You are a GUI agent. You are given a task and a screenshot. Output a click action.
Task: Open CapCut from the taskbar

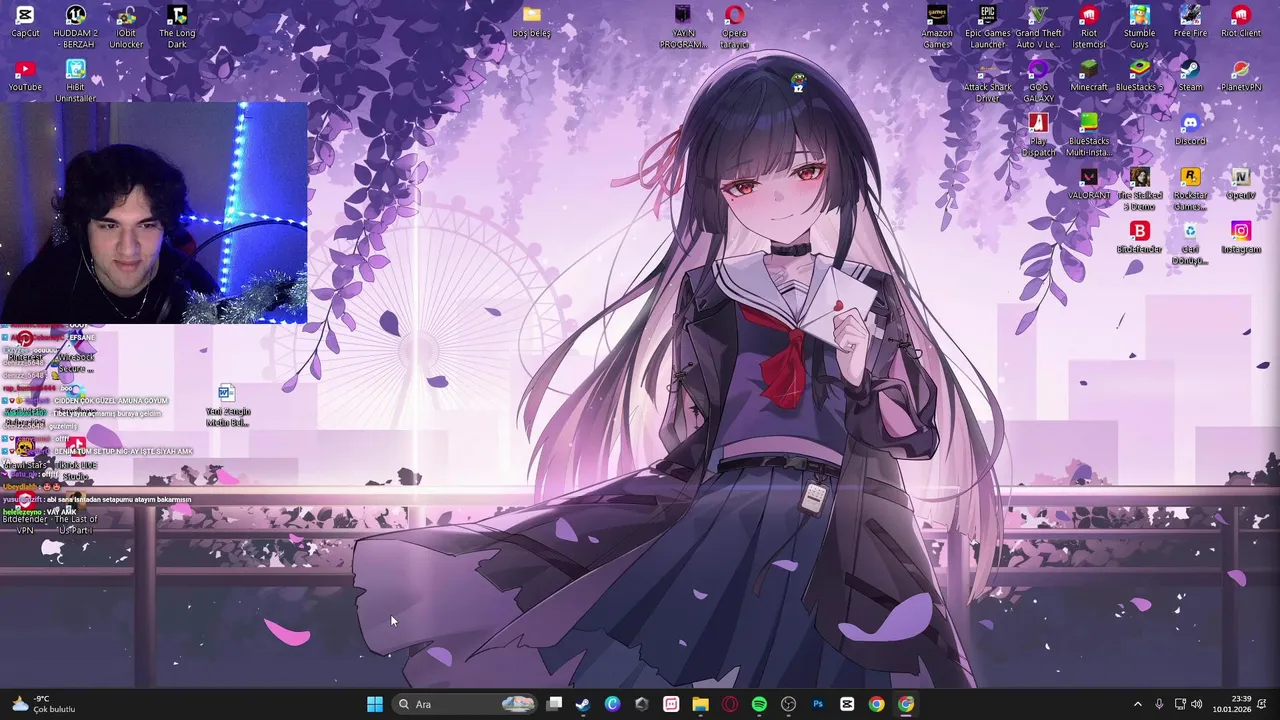pyautogui.click(x=847, y=704)
